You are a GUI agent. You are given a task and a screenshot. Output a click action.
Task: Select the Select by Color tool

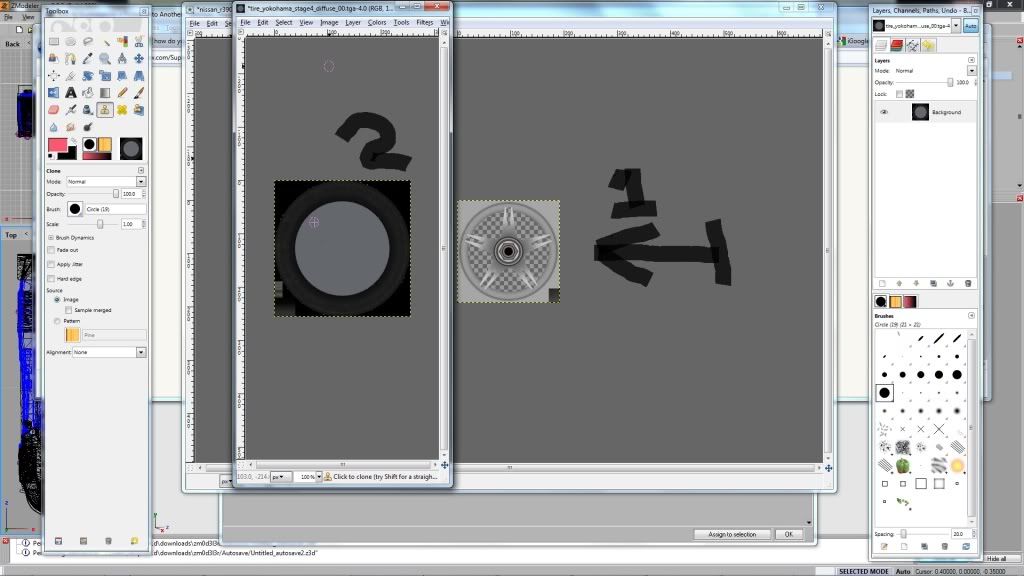pyautogui.click(x=122, y=42)
